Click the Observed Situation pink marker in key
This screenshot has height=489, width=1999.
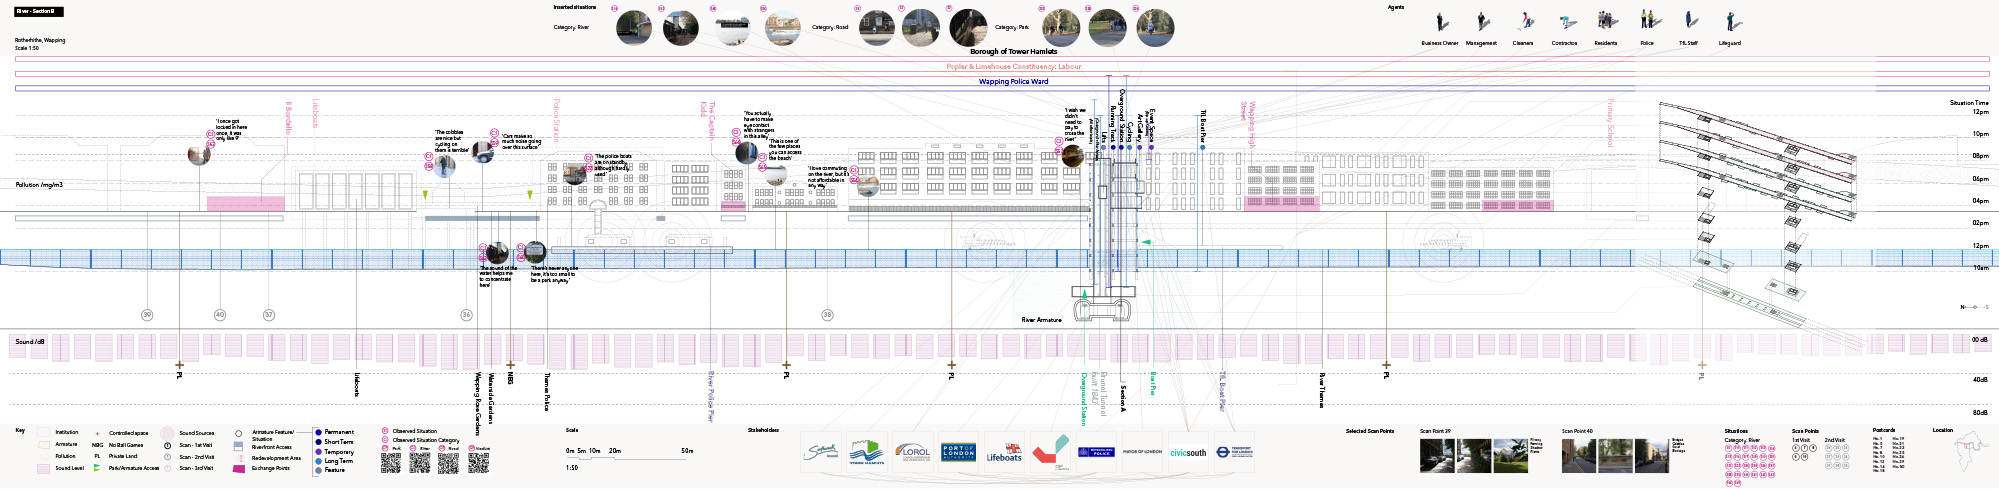pyautogui.click(x=384, y=431)
